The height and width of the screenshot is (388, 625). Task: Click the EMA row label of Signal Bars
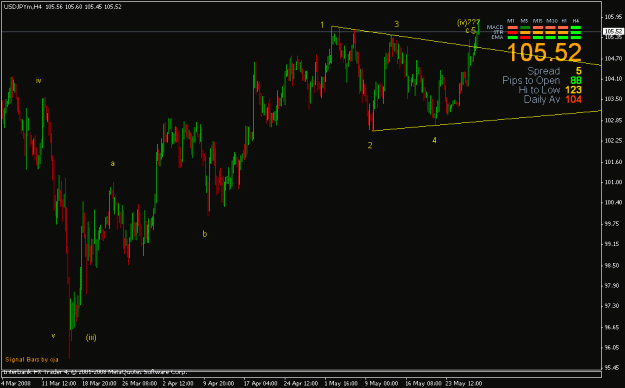pos(497,37)
